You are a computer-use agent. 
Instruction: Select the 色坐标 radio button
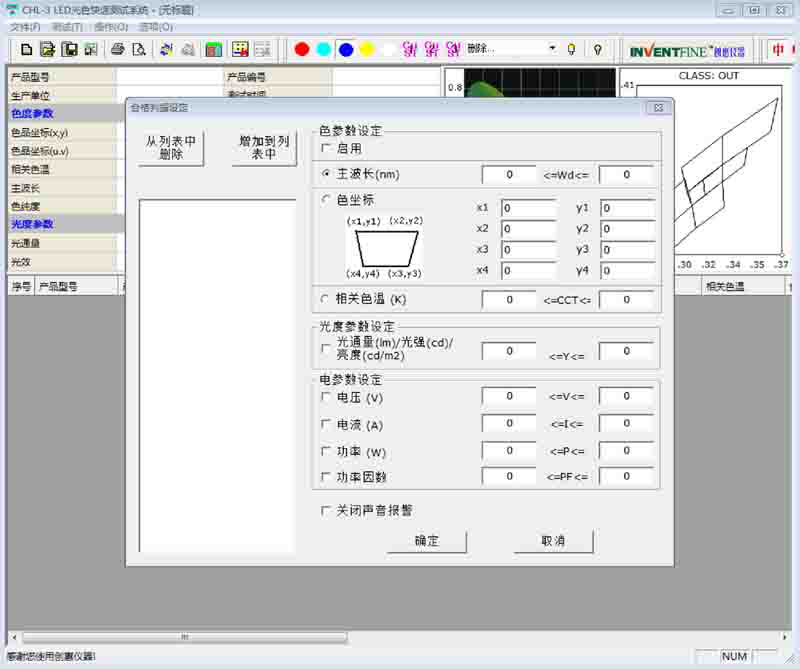coord(326,200)
